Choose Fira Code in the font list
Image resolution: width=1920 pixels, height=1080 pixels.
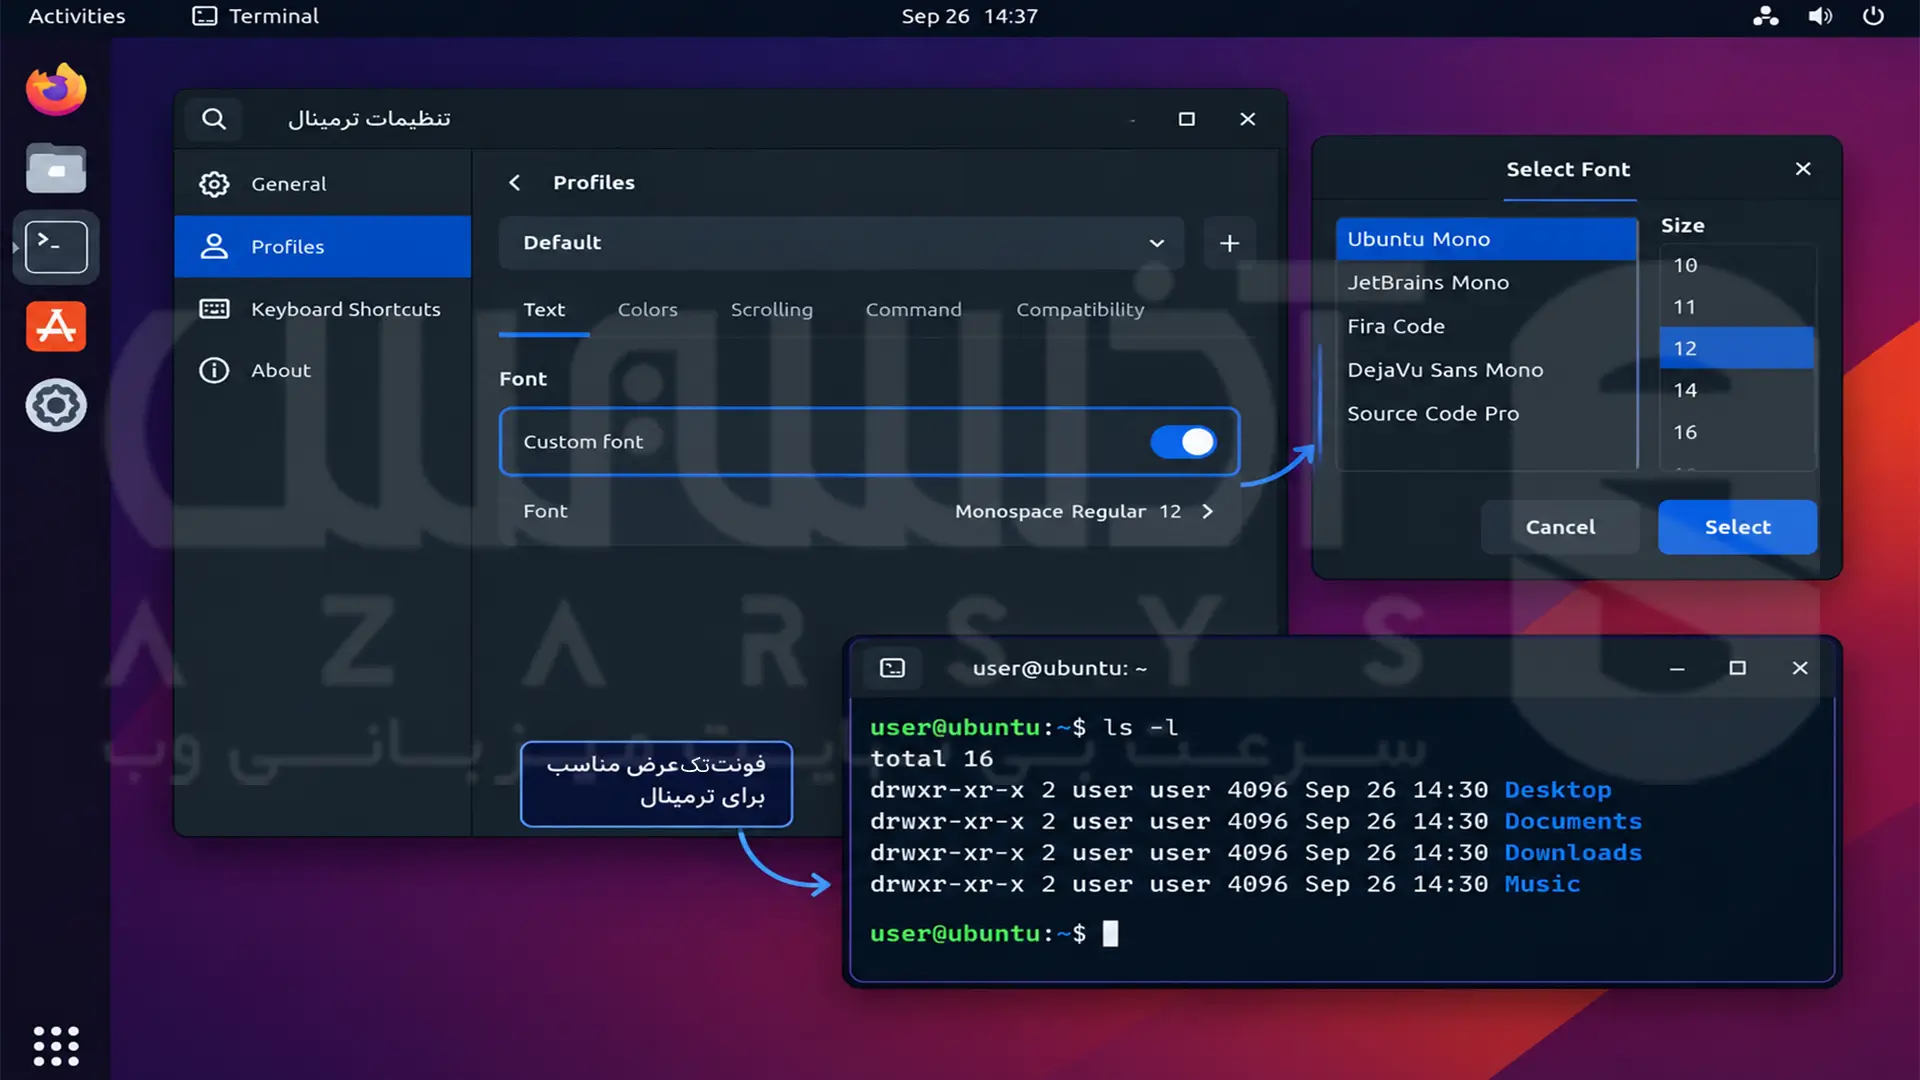tap(1486, 326)
